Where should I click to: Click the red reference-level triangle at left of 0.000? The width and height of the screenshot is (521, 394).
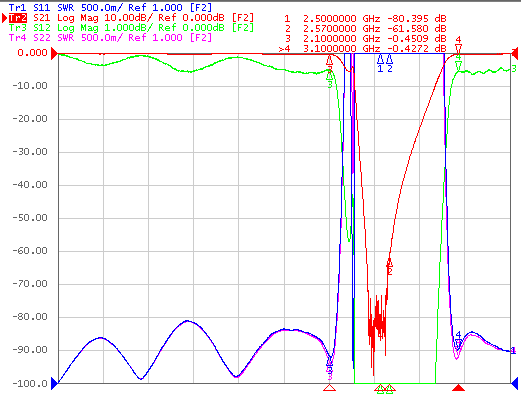pyautogui.click(x=54, y=53)
